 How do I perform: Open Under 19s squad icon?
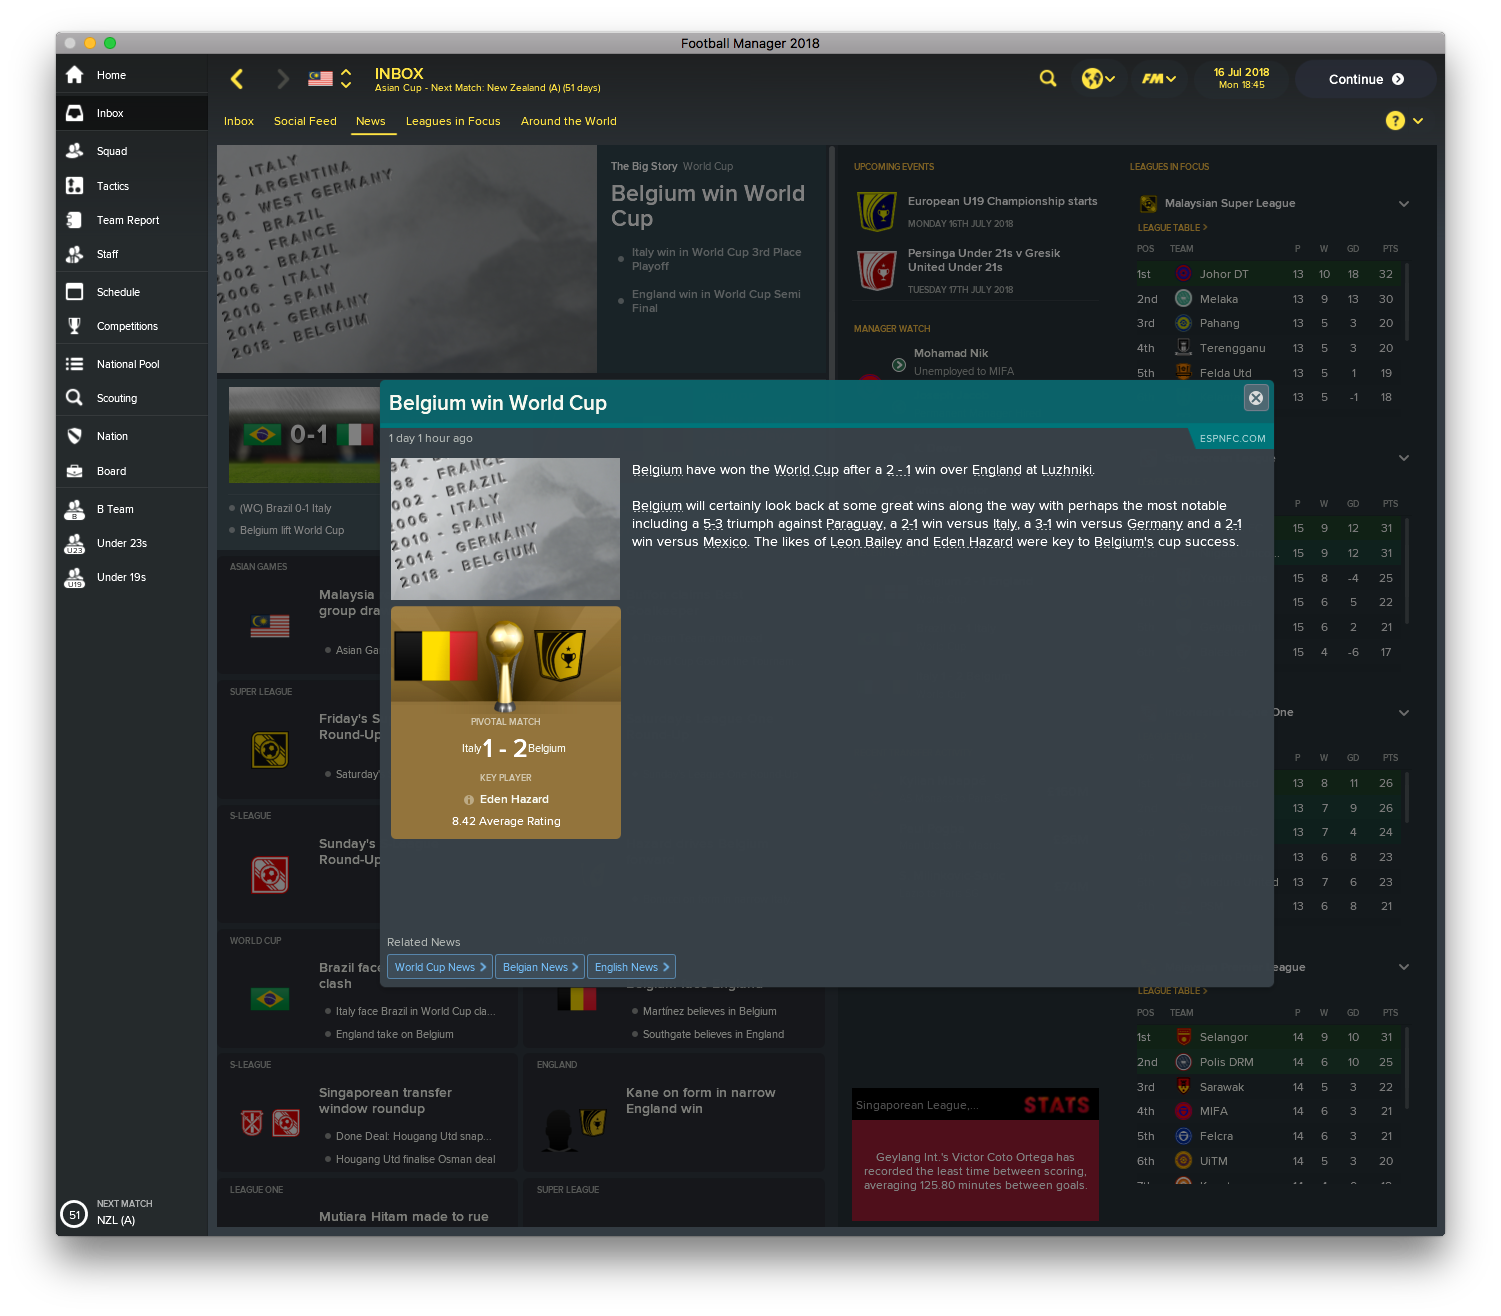tap(74, 577)
